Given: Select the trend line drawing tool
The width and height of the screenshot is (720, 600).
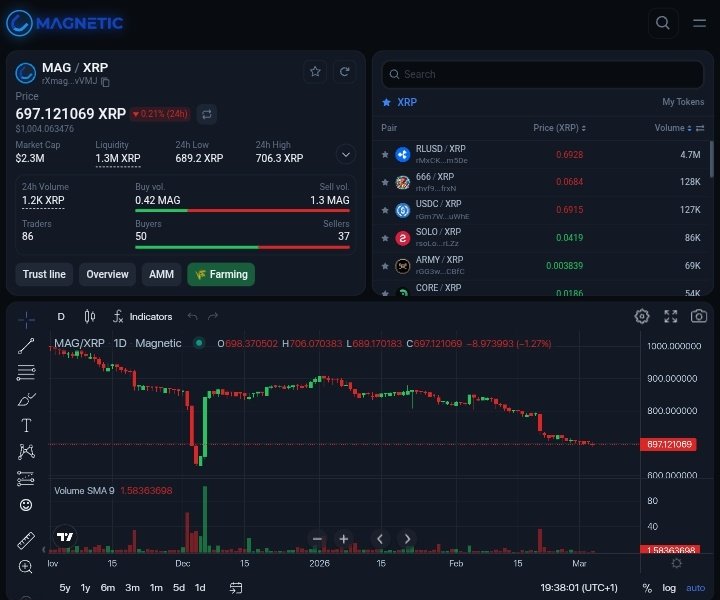Looking at the screenshot, I should pos(26,346).
